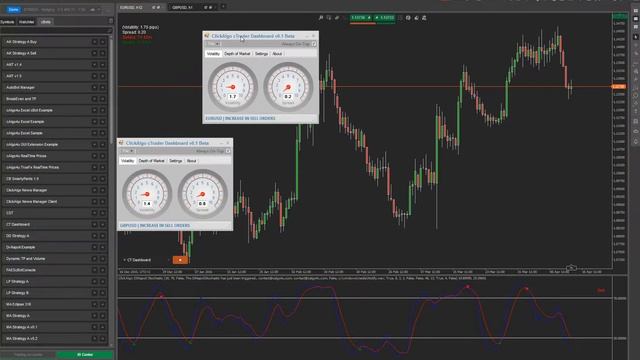This screenshot has width=640, height=360.
Task: Click the panel layout icon beside cBots tab
Action: pos(110,21)
